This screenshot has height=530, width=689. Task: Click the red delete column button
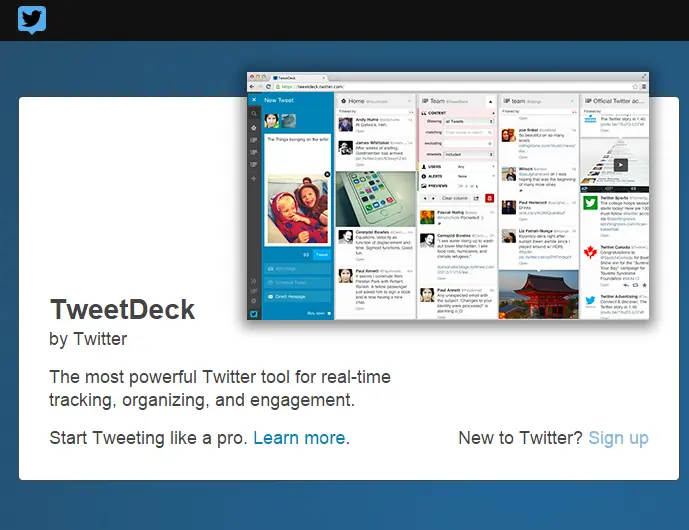pyautogui.click(x=490, y=198)
